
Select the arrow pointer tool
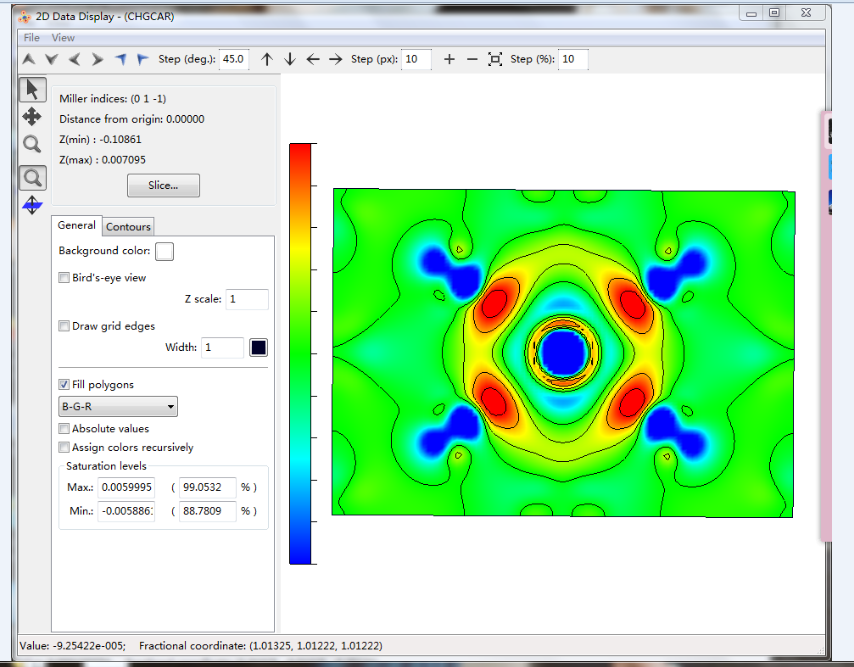click(x=32, y=89)
